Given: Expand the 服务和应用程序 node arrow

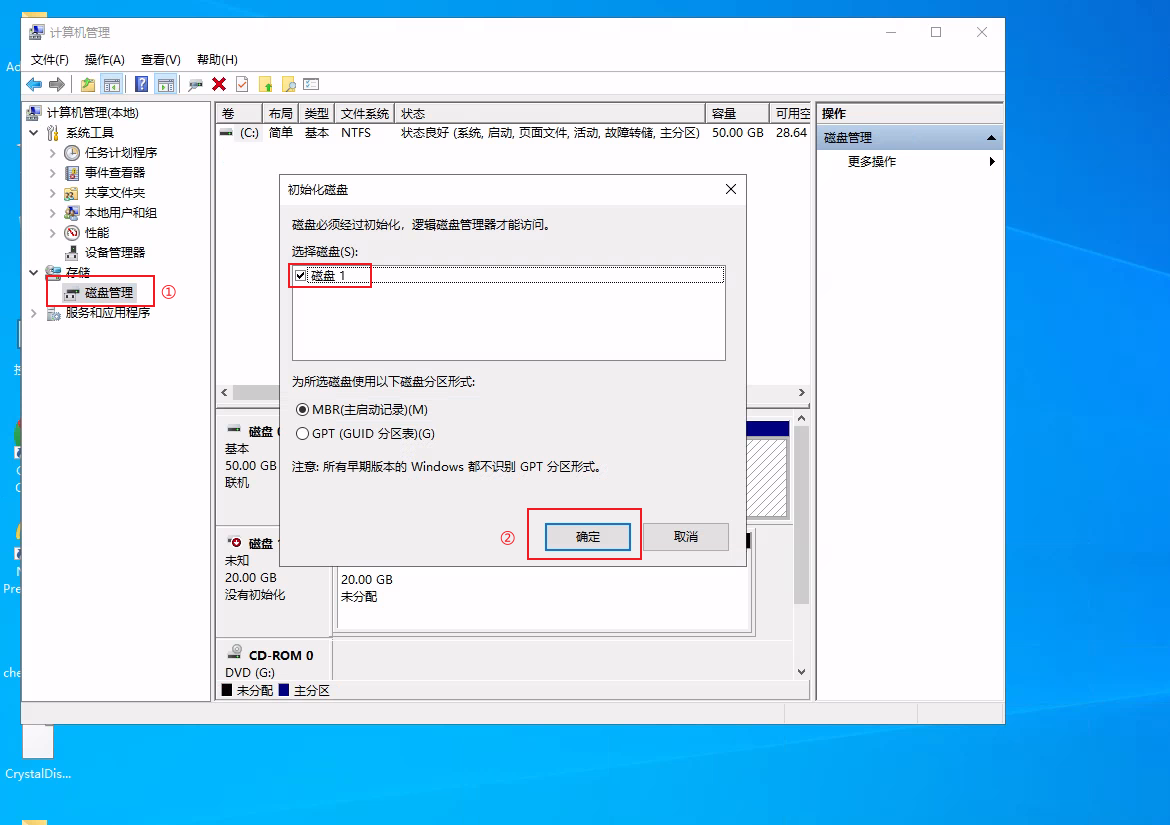Looking at the screenshot, I should [x=34, y=313].
